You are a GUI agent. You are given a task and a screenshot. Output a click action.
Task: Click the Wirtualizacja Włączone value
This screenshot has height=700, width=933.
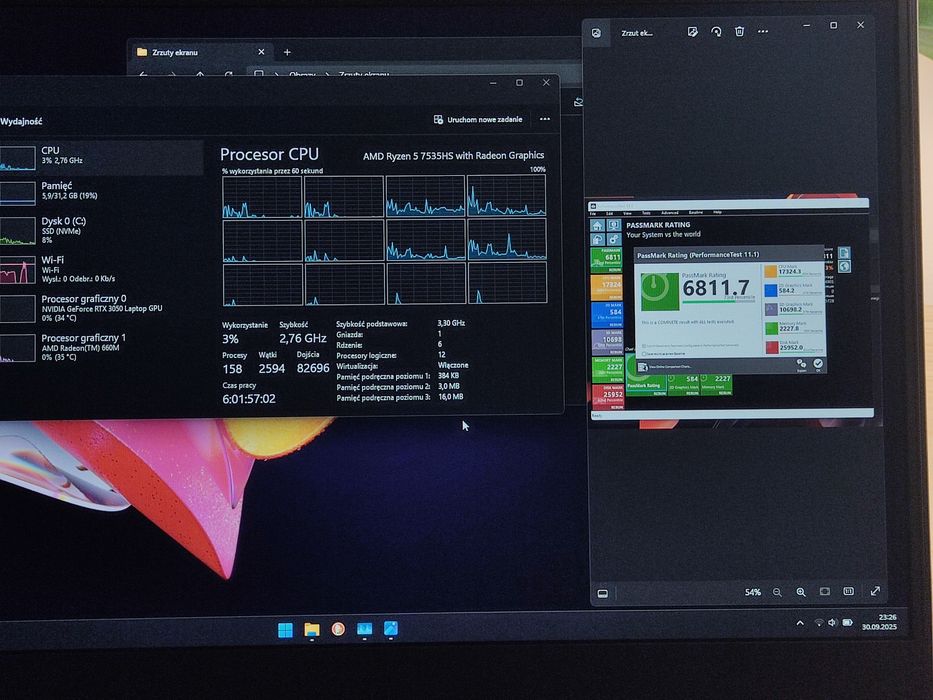pyautogui.click(x=453, y=365)
